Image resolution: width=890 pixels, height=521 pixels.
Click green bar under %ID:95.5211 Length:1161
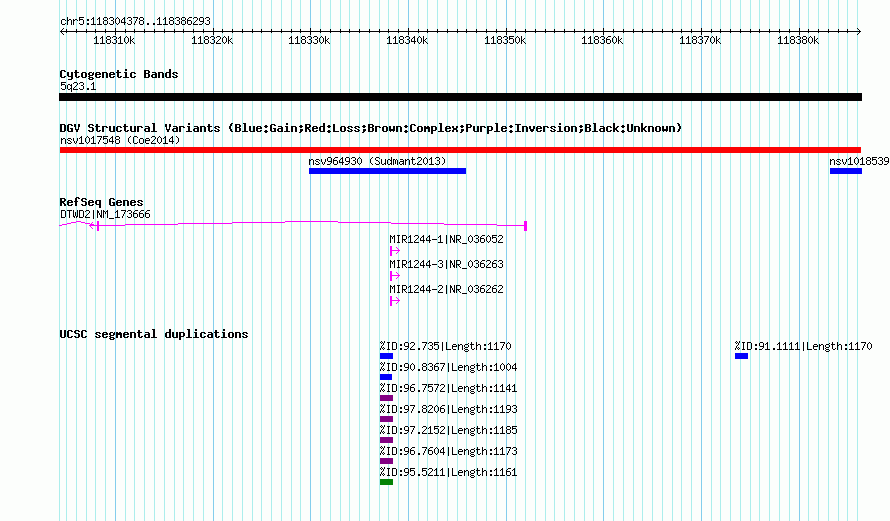point(387,482)
